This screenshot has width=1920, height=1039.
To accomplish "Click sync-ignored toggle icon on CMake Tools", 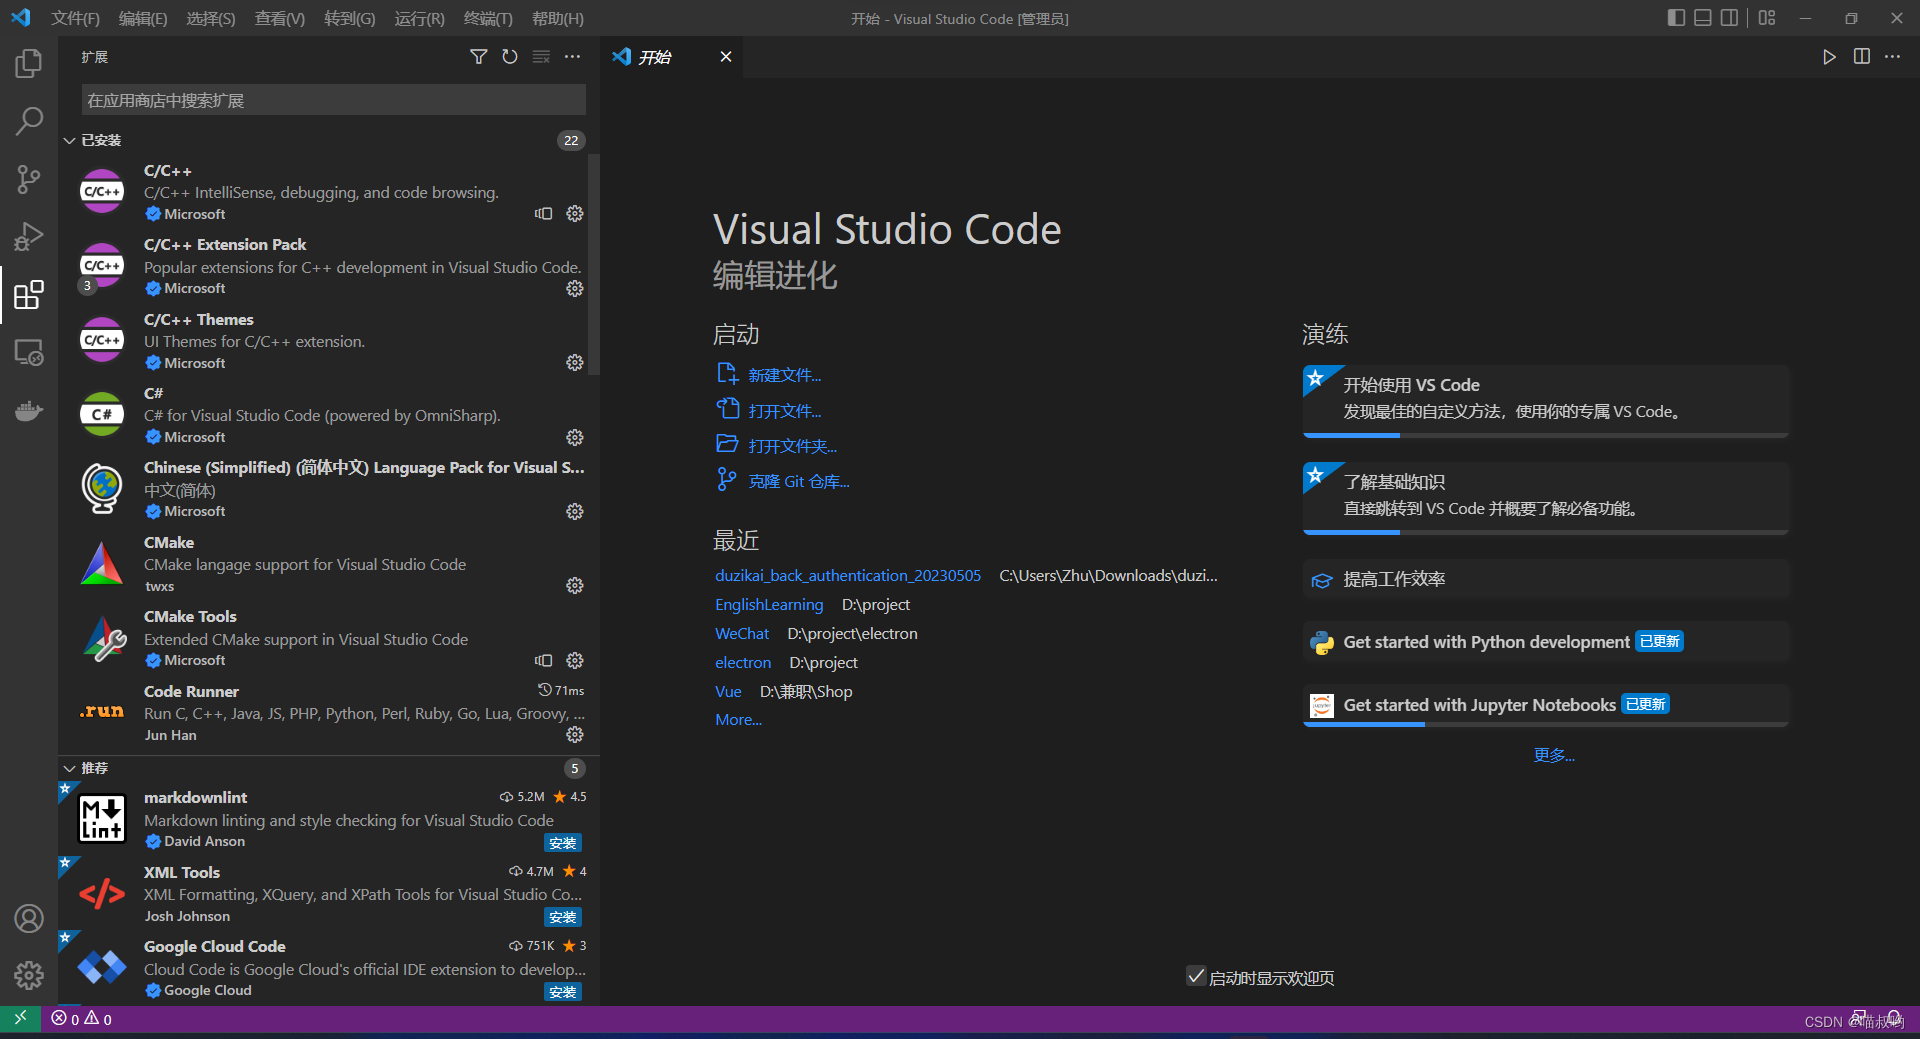I will point(543,661).
